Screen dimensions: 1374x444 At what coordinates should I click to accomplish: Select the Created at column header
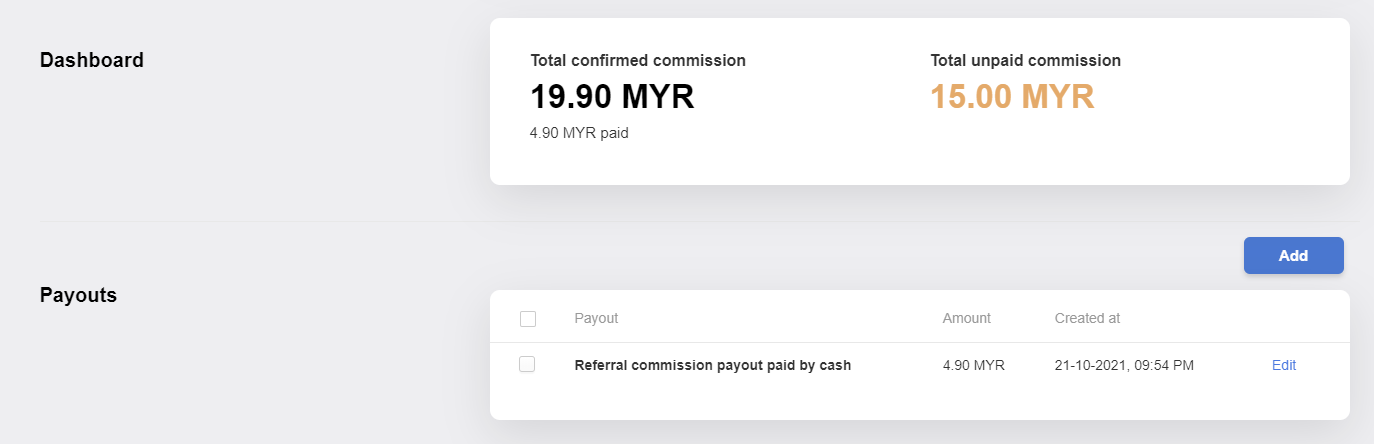1087,318
